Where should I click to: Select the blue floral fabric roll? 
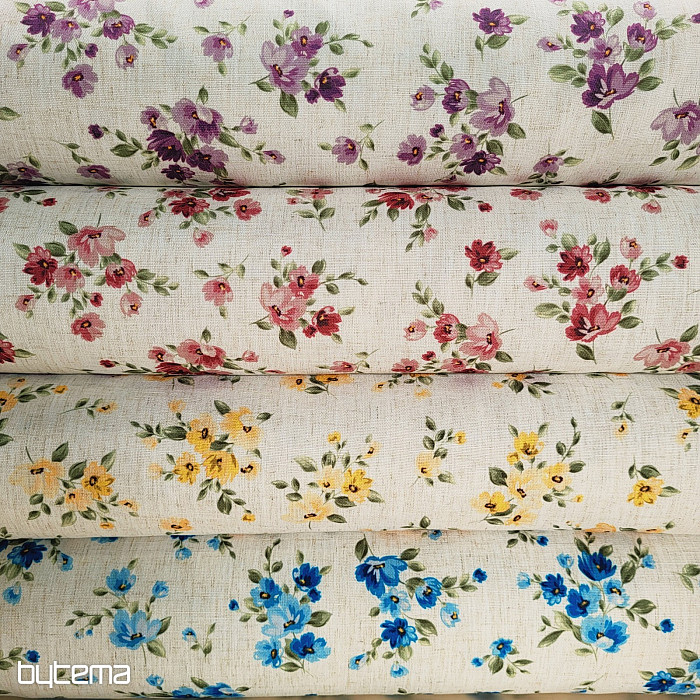click(x=350, y=610)
